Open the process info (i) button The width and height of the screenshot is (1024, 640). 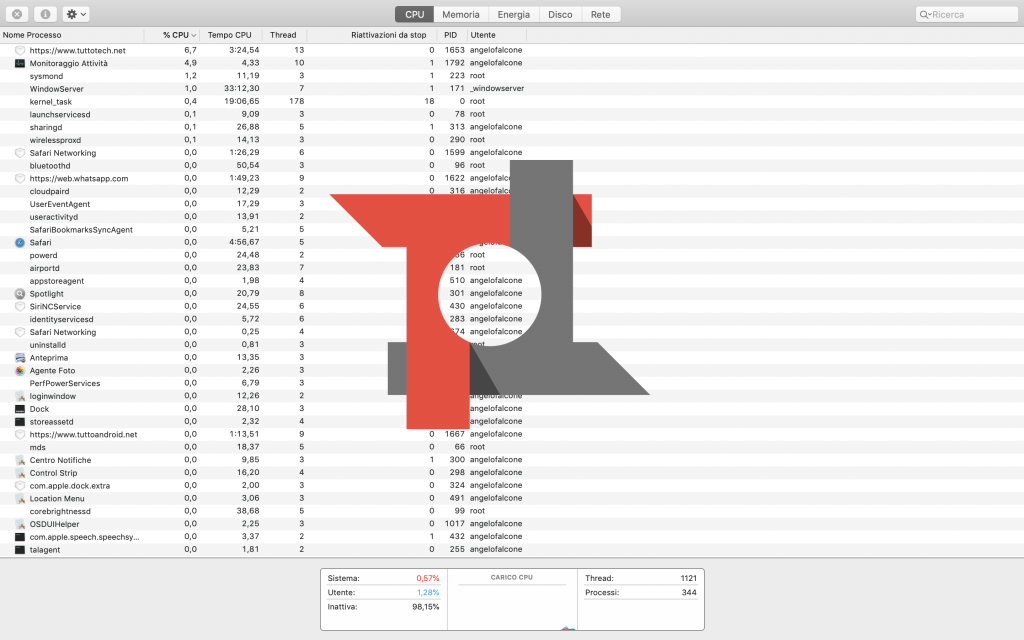pos(46,14)
